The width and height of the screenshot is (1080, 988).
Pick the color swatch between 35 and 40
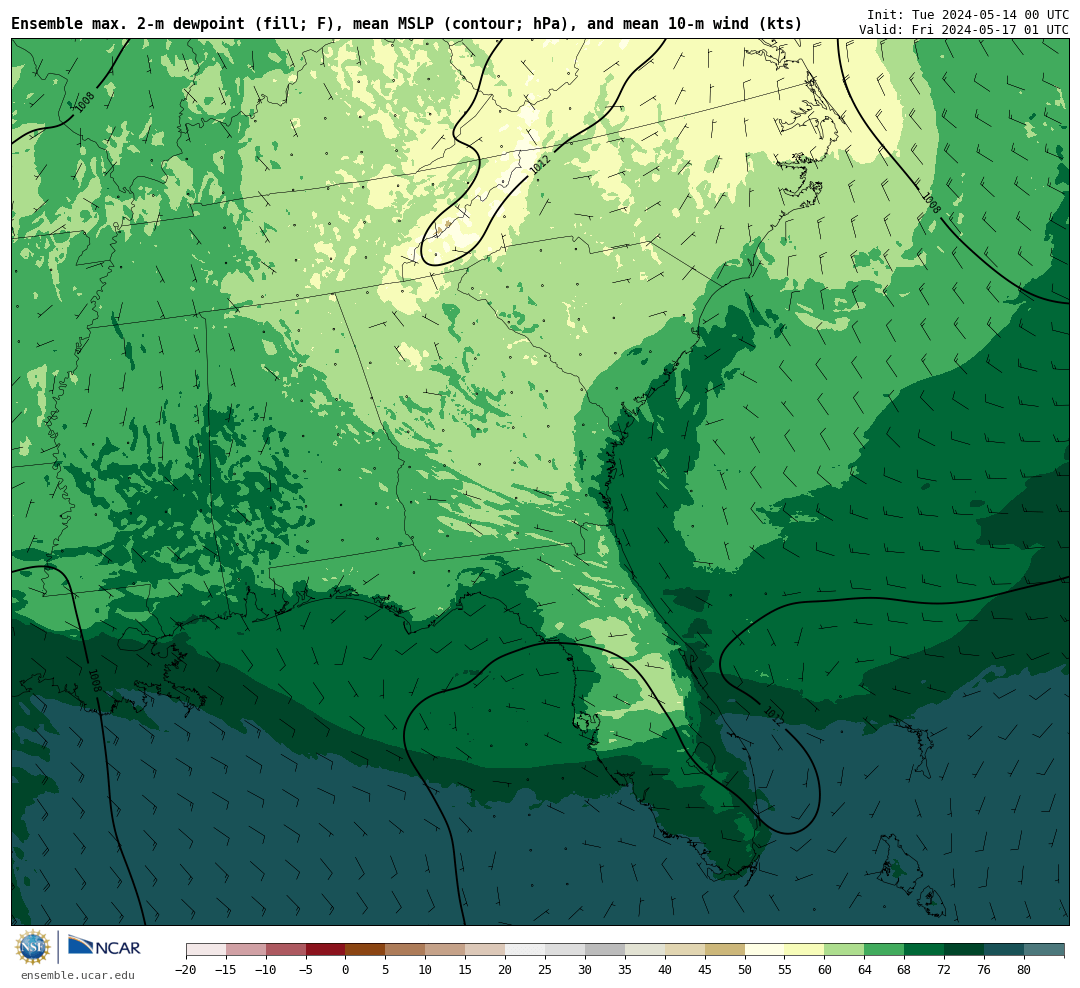click(645, 950)
